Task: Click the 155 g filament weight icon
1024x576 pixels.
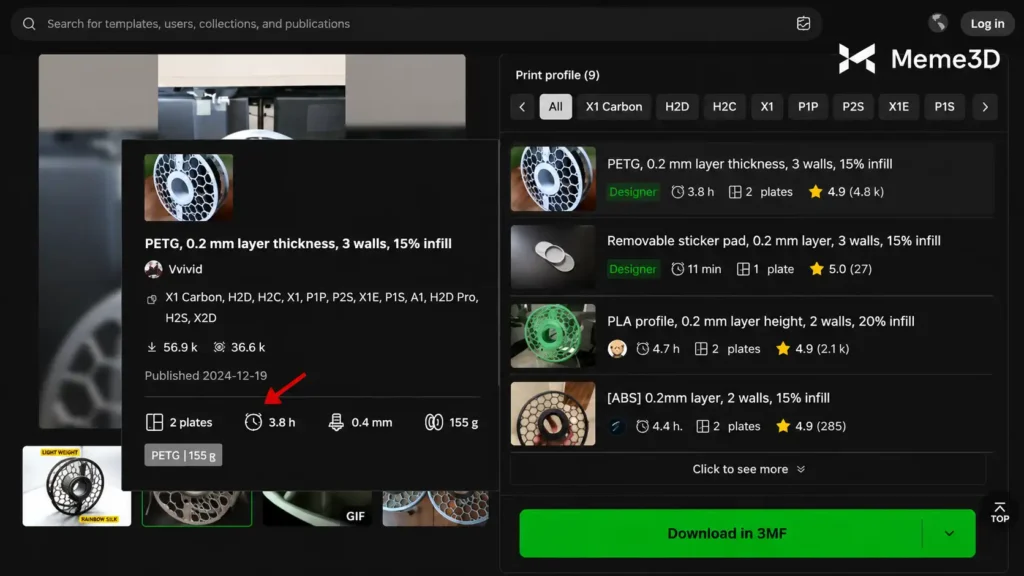Action: (x=434, y=423)
